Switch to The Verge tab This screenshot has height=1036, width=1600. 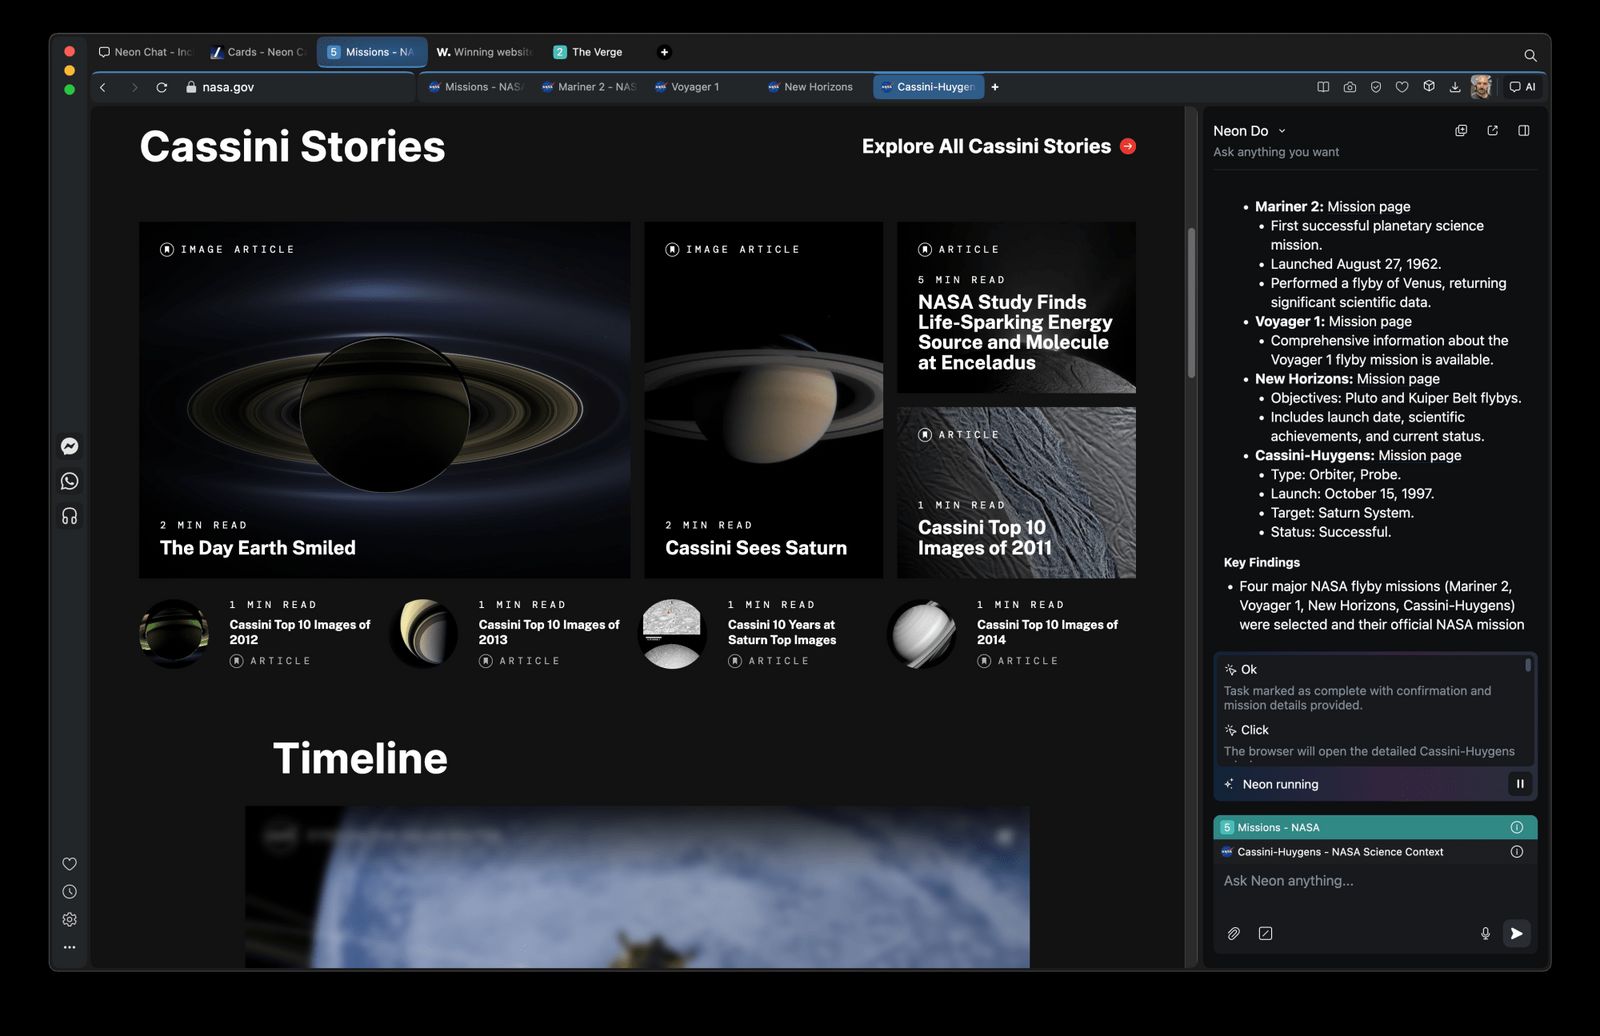[x=592, y=51]
